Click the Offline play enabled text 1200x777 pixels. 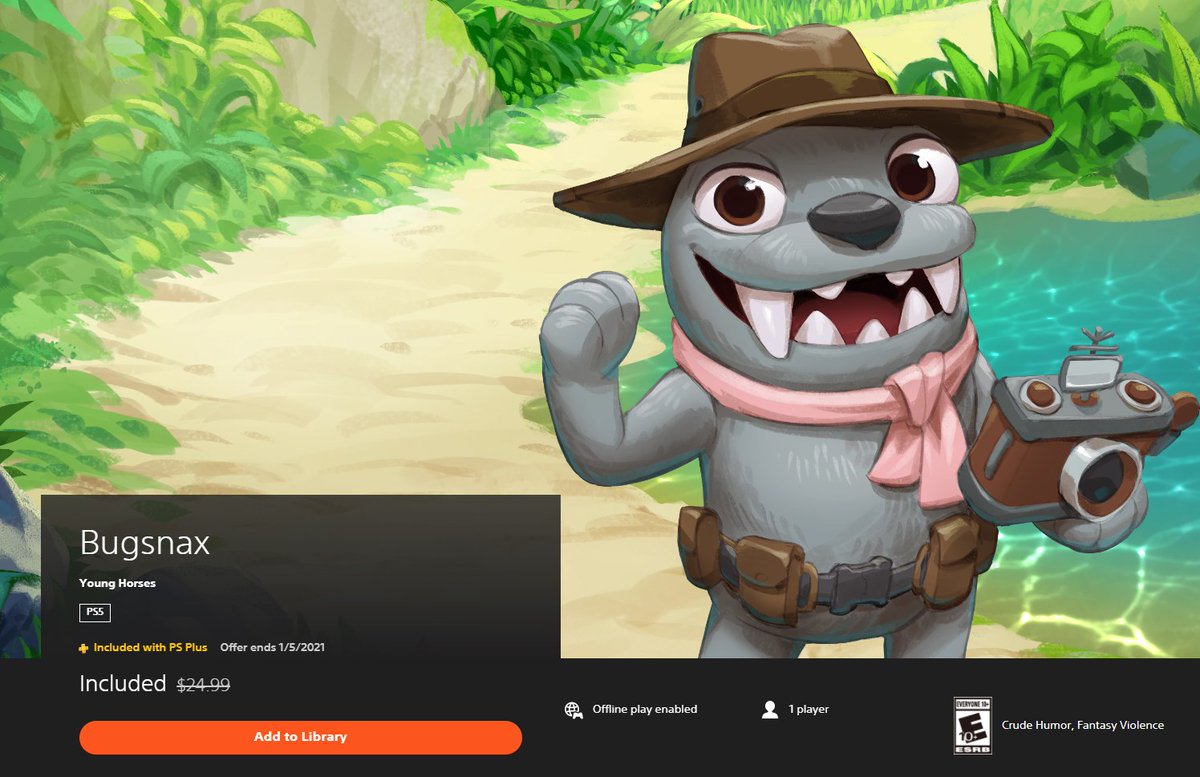coord(645,710)
